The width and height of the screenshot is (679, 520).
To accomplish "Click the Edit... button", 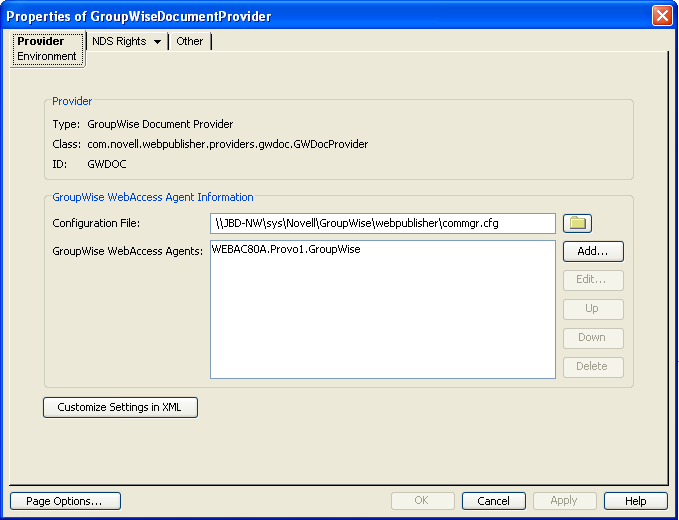I will tap(593, 280).
